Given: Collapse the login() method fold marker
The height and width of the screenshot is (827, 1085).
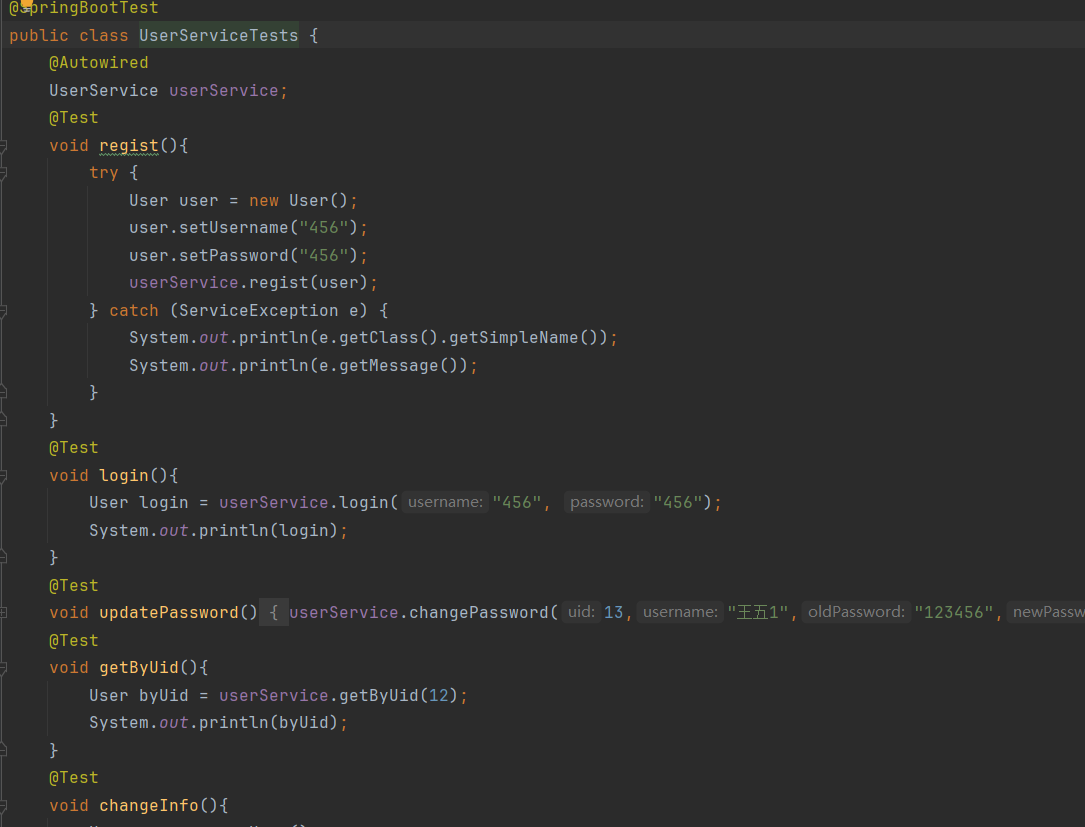Looking at the screenshot, I should [3, 476].
